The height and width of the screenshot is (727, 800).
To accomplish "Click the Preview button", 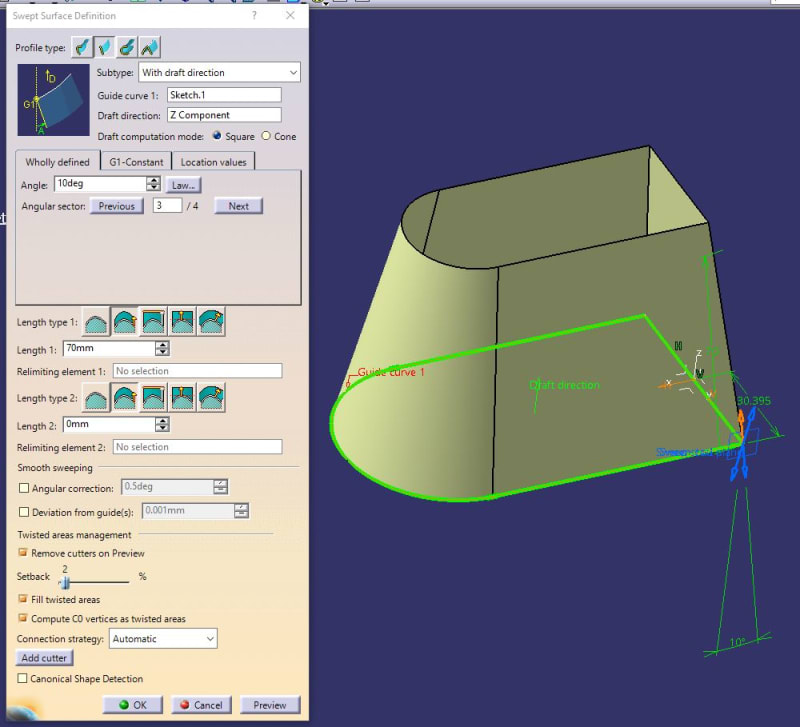I will [270, 705].
